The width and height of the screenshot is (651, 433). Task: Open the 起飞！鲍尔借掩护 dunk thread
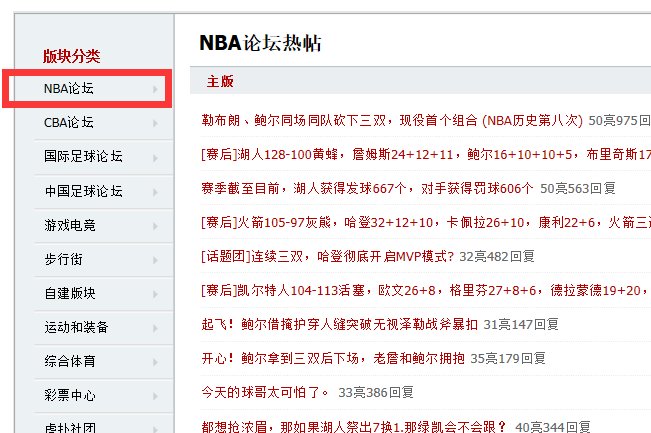tap(340, 324)
